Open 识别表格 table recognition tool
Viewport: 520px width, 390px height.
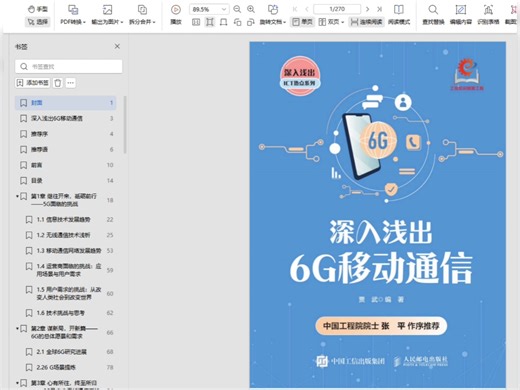pos(488,15)
